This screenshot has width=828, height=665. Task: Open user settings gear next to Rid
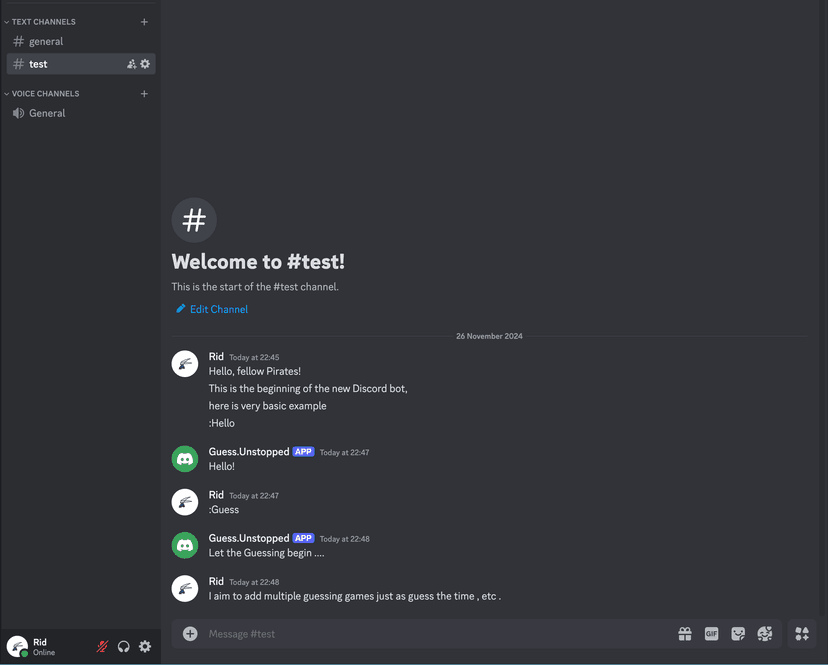coord(145,646)
